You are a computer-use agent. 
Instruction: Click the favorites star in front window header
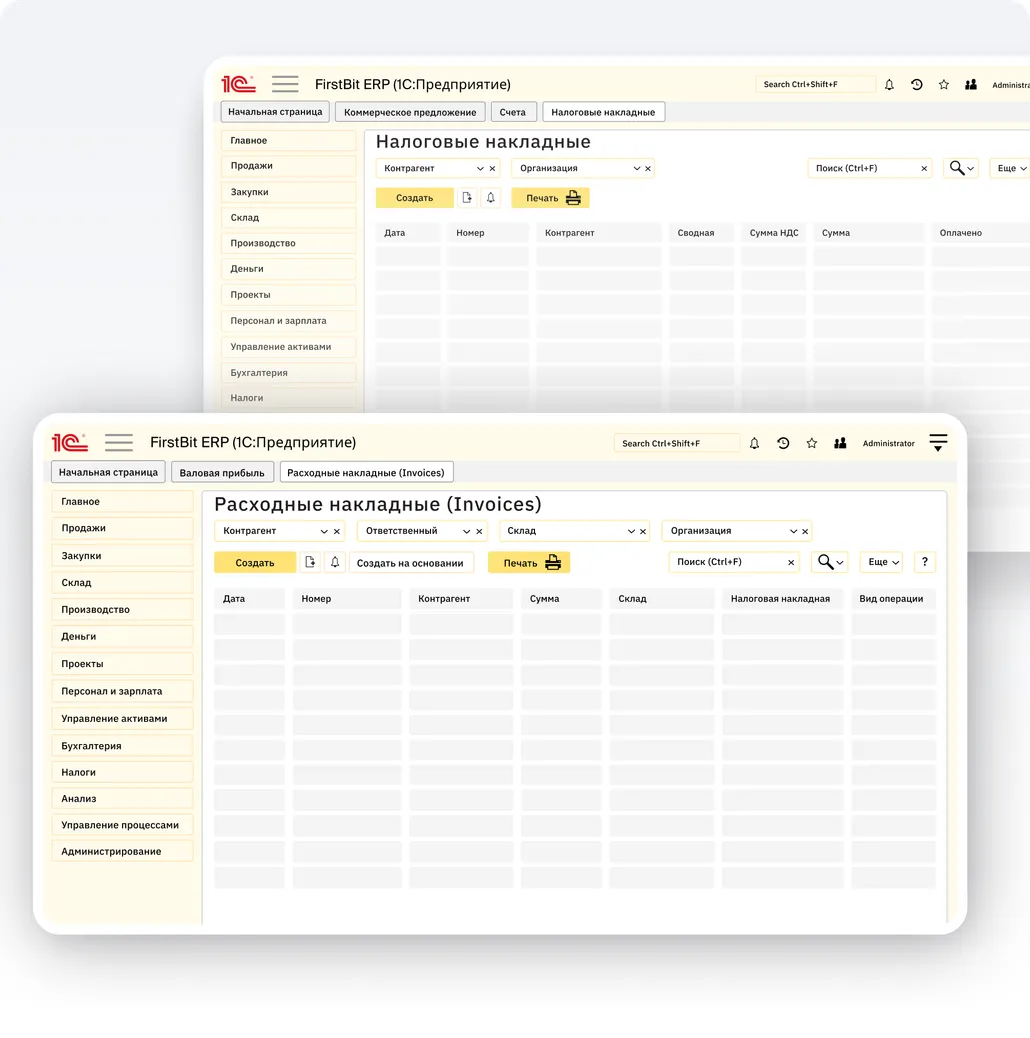[x=812, y=443]
